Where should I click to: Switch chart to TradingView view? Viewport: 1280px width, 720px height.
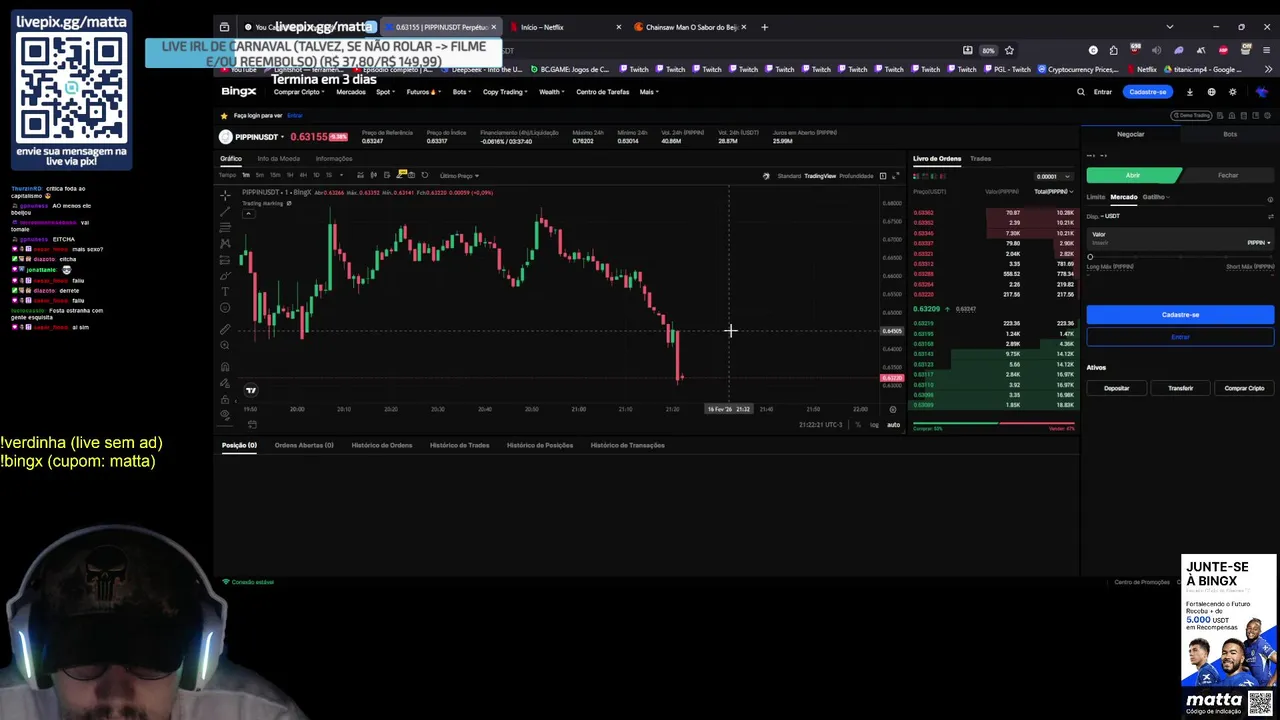tap(820, 176)
